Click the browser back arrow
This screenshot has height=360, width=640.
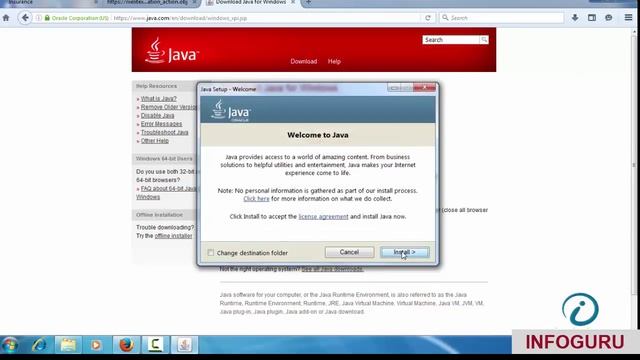coord(25,18)
